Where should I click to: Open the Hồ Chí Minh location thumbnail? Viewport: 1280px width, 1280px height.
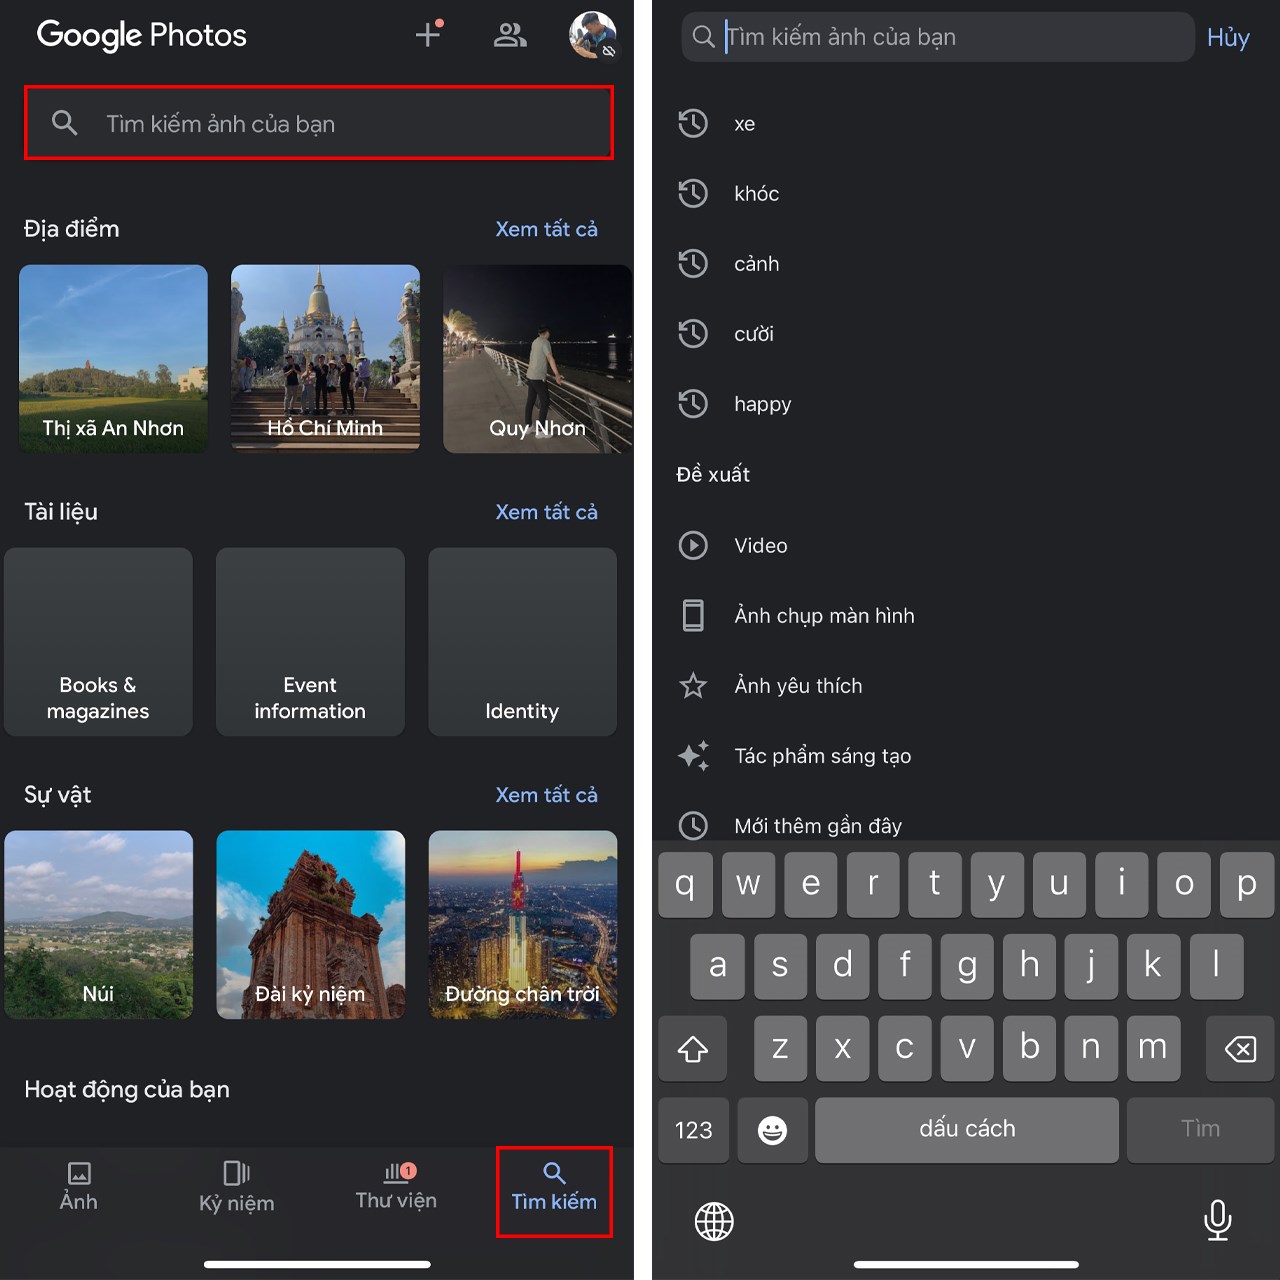[x=325, y=358]
